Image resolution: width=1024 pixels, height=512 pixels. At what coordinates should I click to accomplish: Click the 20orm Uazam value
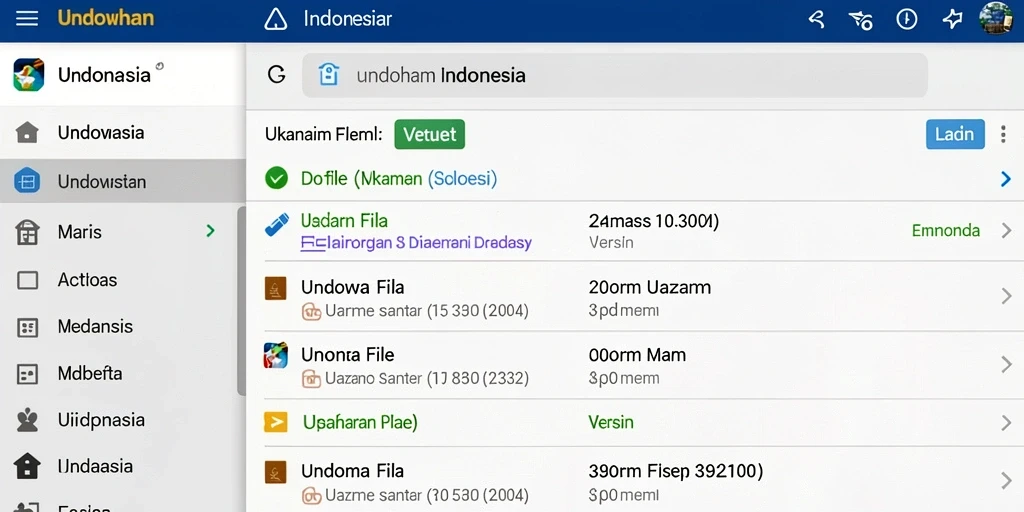point(650,287)
